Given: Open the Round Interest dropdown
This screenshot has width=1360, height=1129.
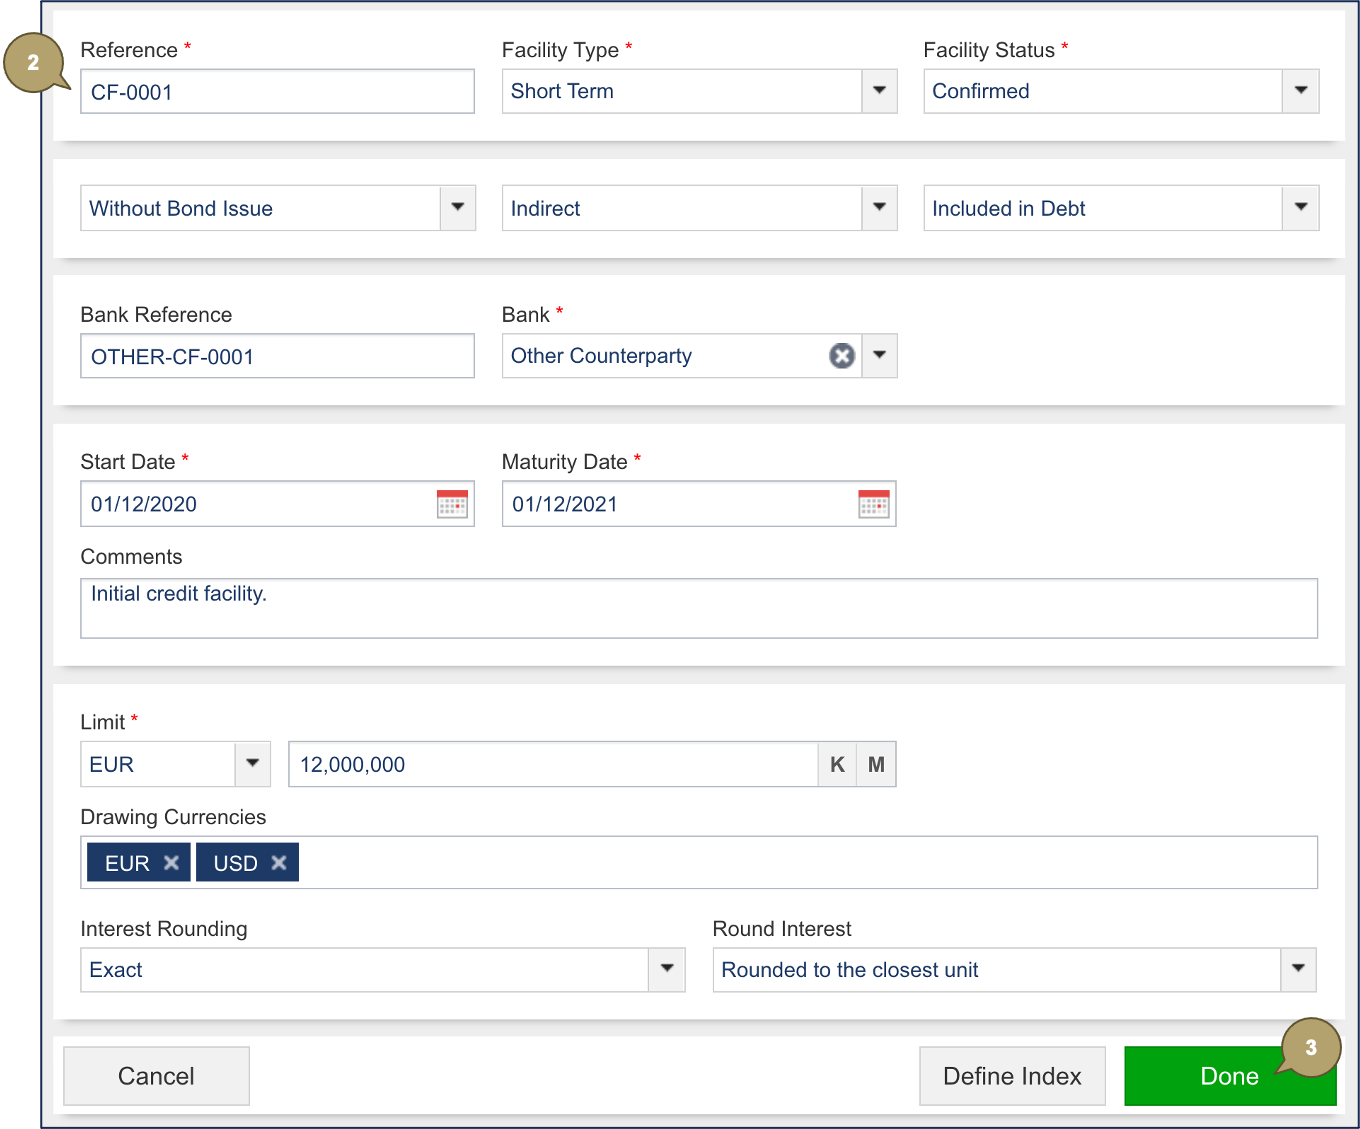Looking at the screenshot, I should [1298, 970].
